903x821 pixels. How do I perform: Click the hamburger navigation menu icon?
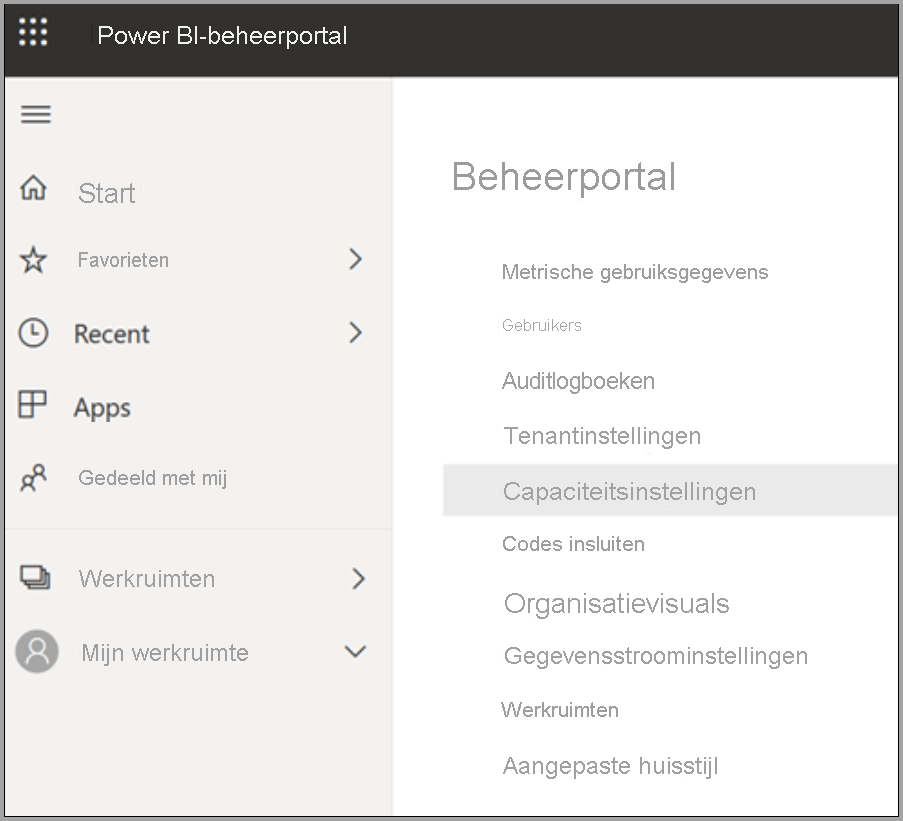35,114
